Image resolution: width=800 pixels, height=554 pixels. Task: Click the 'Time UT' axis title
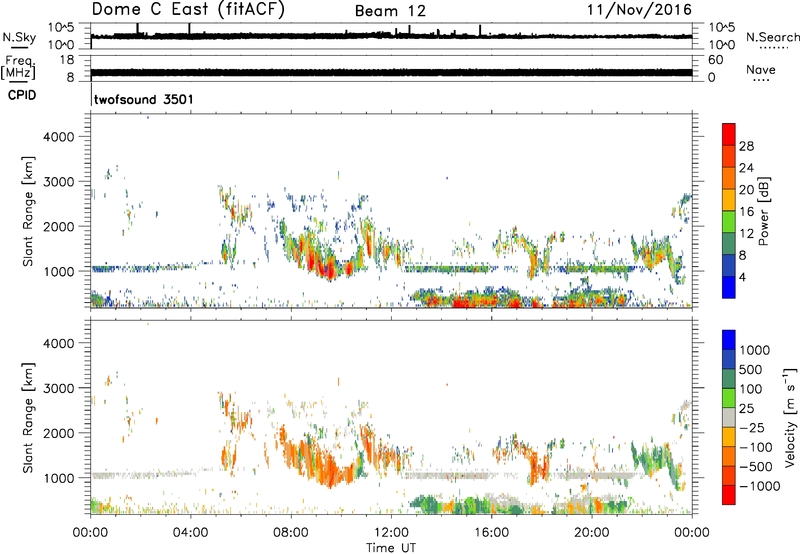pos(391,548)
